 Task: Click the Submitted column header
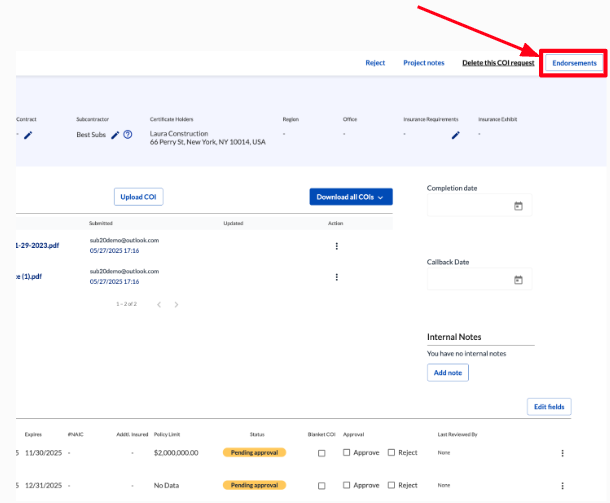point(101,223)
